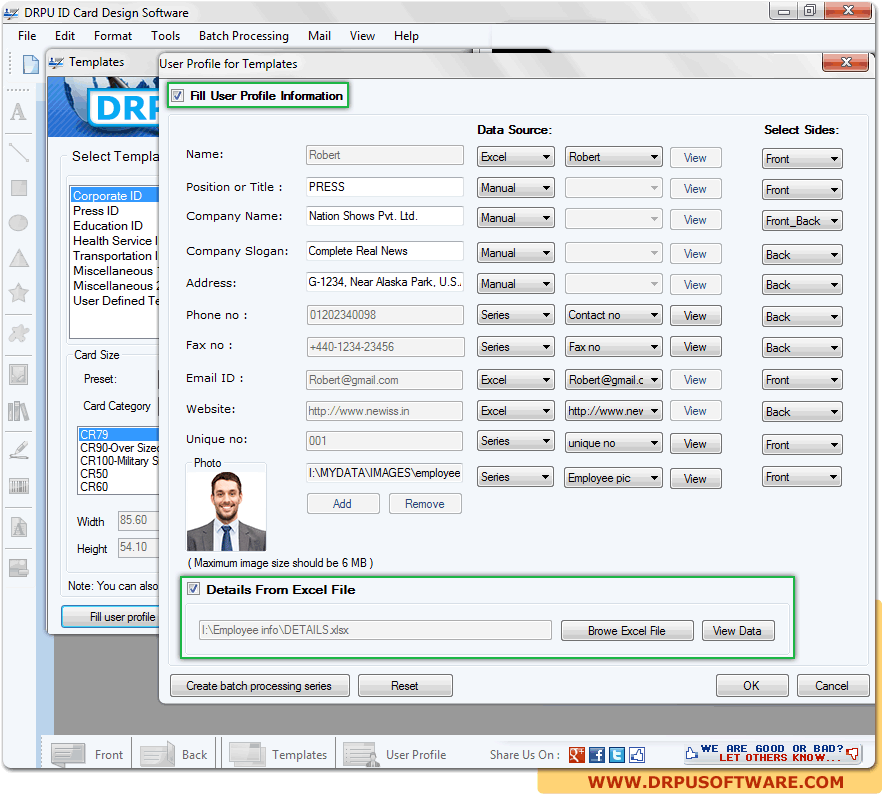Image resolution: width=882 pixels, height=794 pixels.
Task: Open the User Profile bottom tab
Action: [395, 754]
